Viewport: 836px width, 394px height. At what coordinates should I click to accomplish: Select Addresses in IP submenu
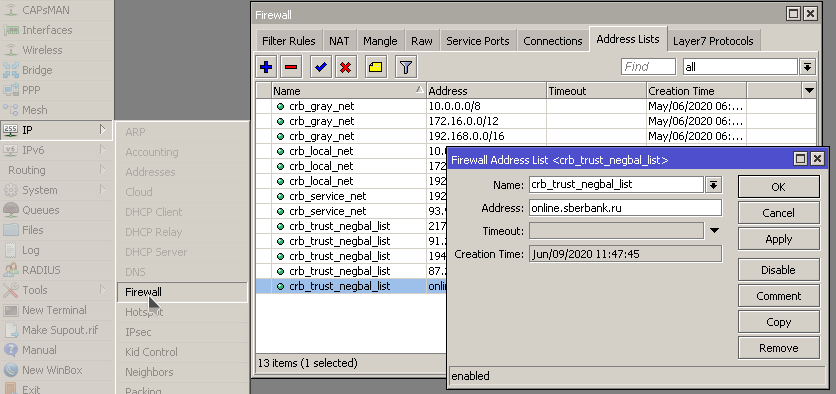click(x=182, y=172)
